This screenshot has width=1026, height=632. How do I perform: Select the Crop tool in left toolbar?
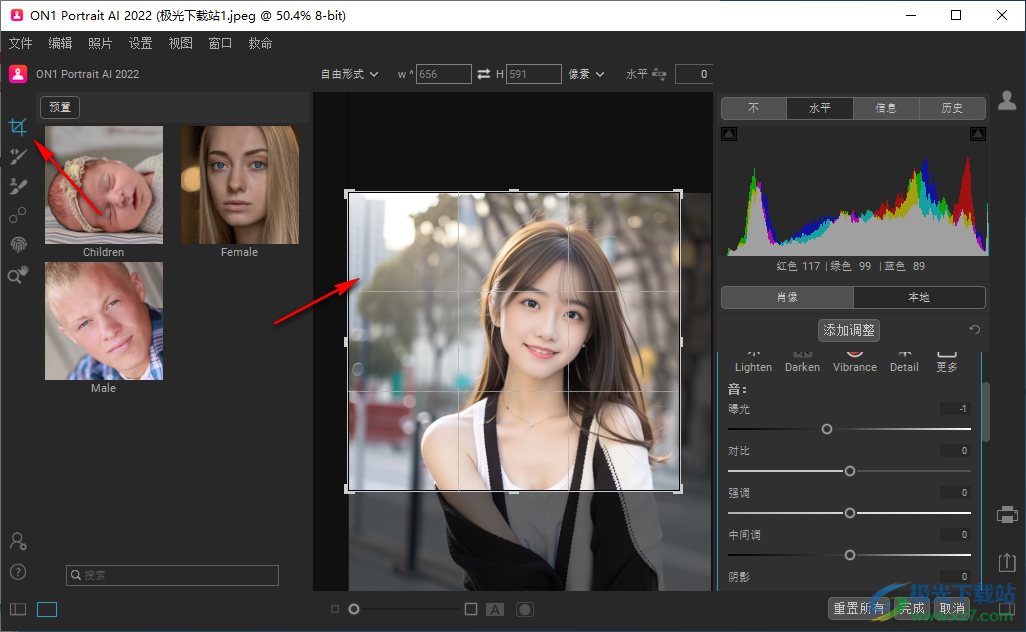(18, 126)
